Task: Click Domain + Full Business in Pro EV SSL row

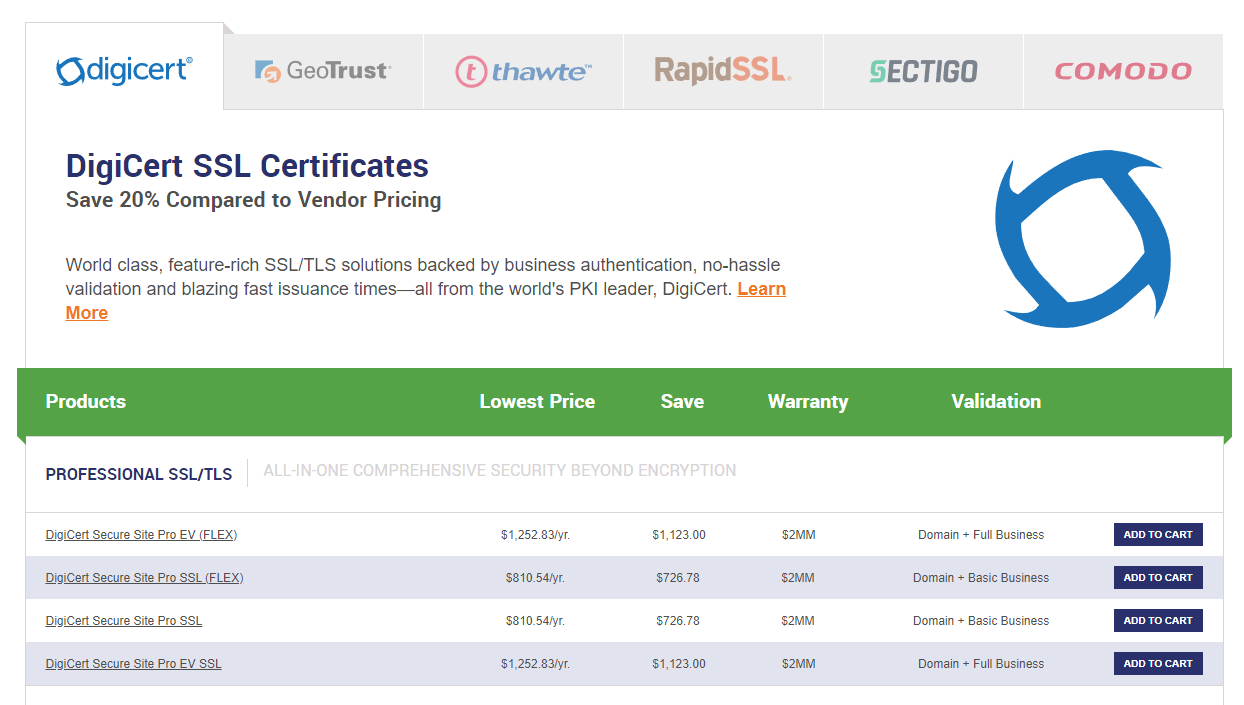Action: (x=981, y=664)
